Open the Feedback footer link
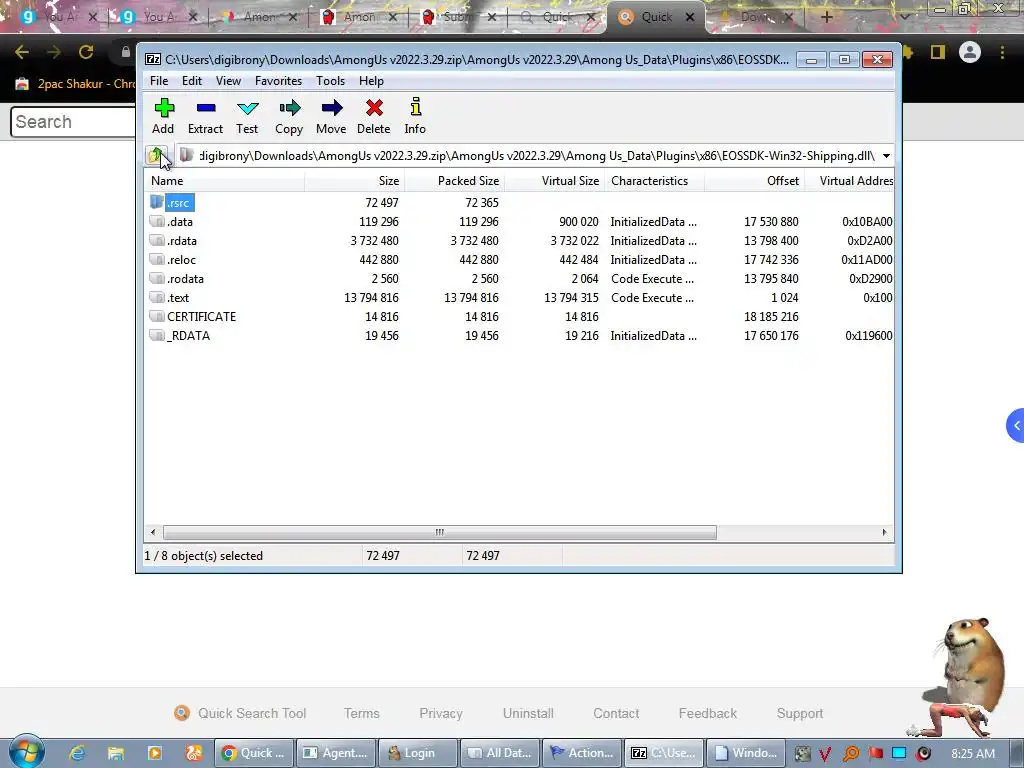1024x768 pixels. pos(708,713)
